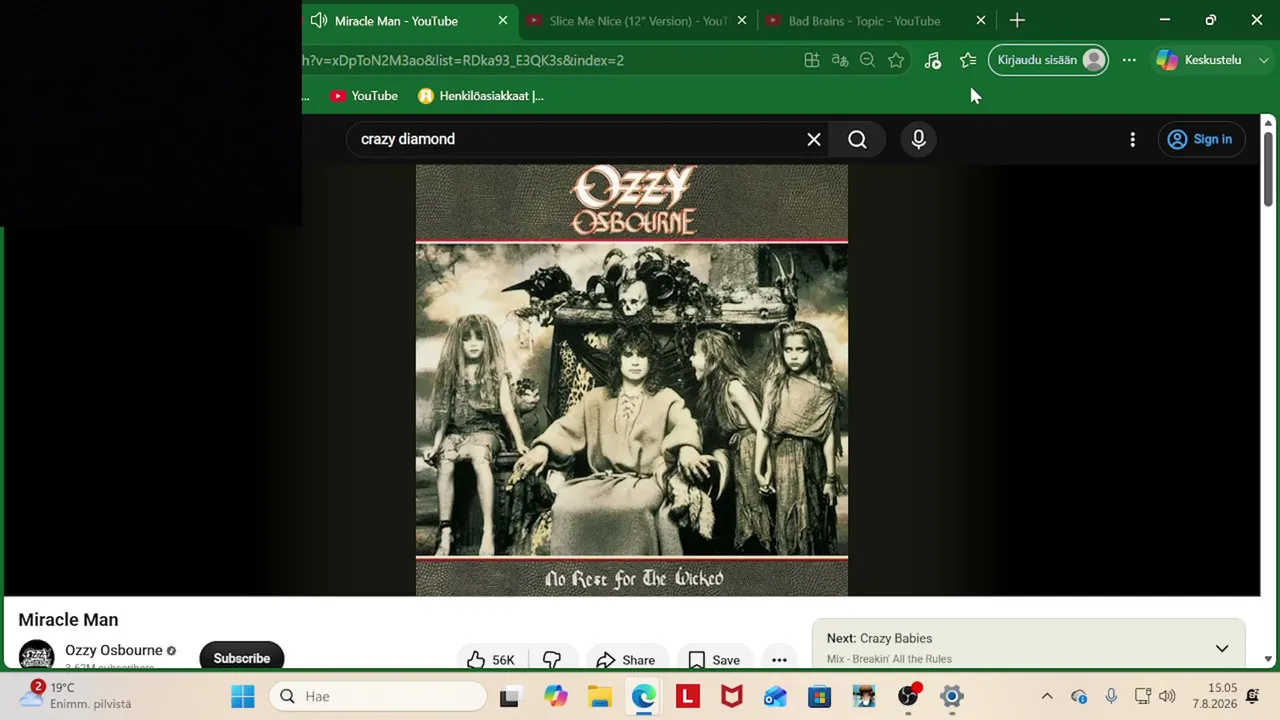Open File Explorer from the taskbar
Screen dimensions: 1280x720
click(x=599, y=696)
